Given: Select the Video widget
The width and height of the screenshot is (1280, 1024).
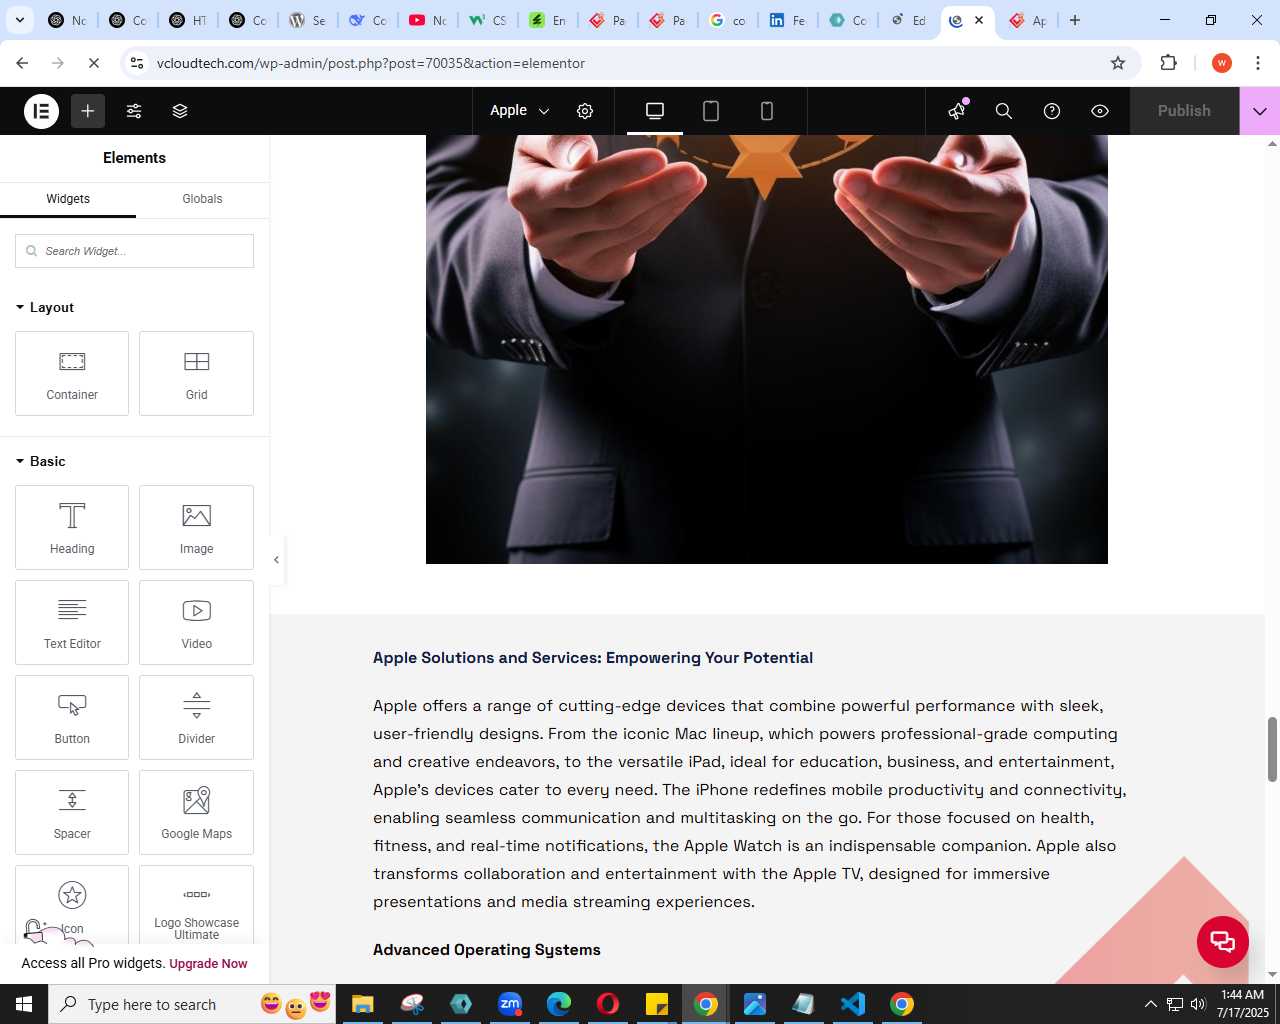Looking at the screenshot, I should click(196, 622).
